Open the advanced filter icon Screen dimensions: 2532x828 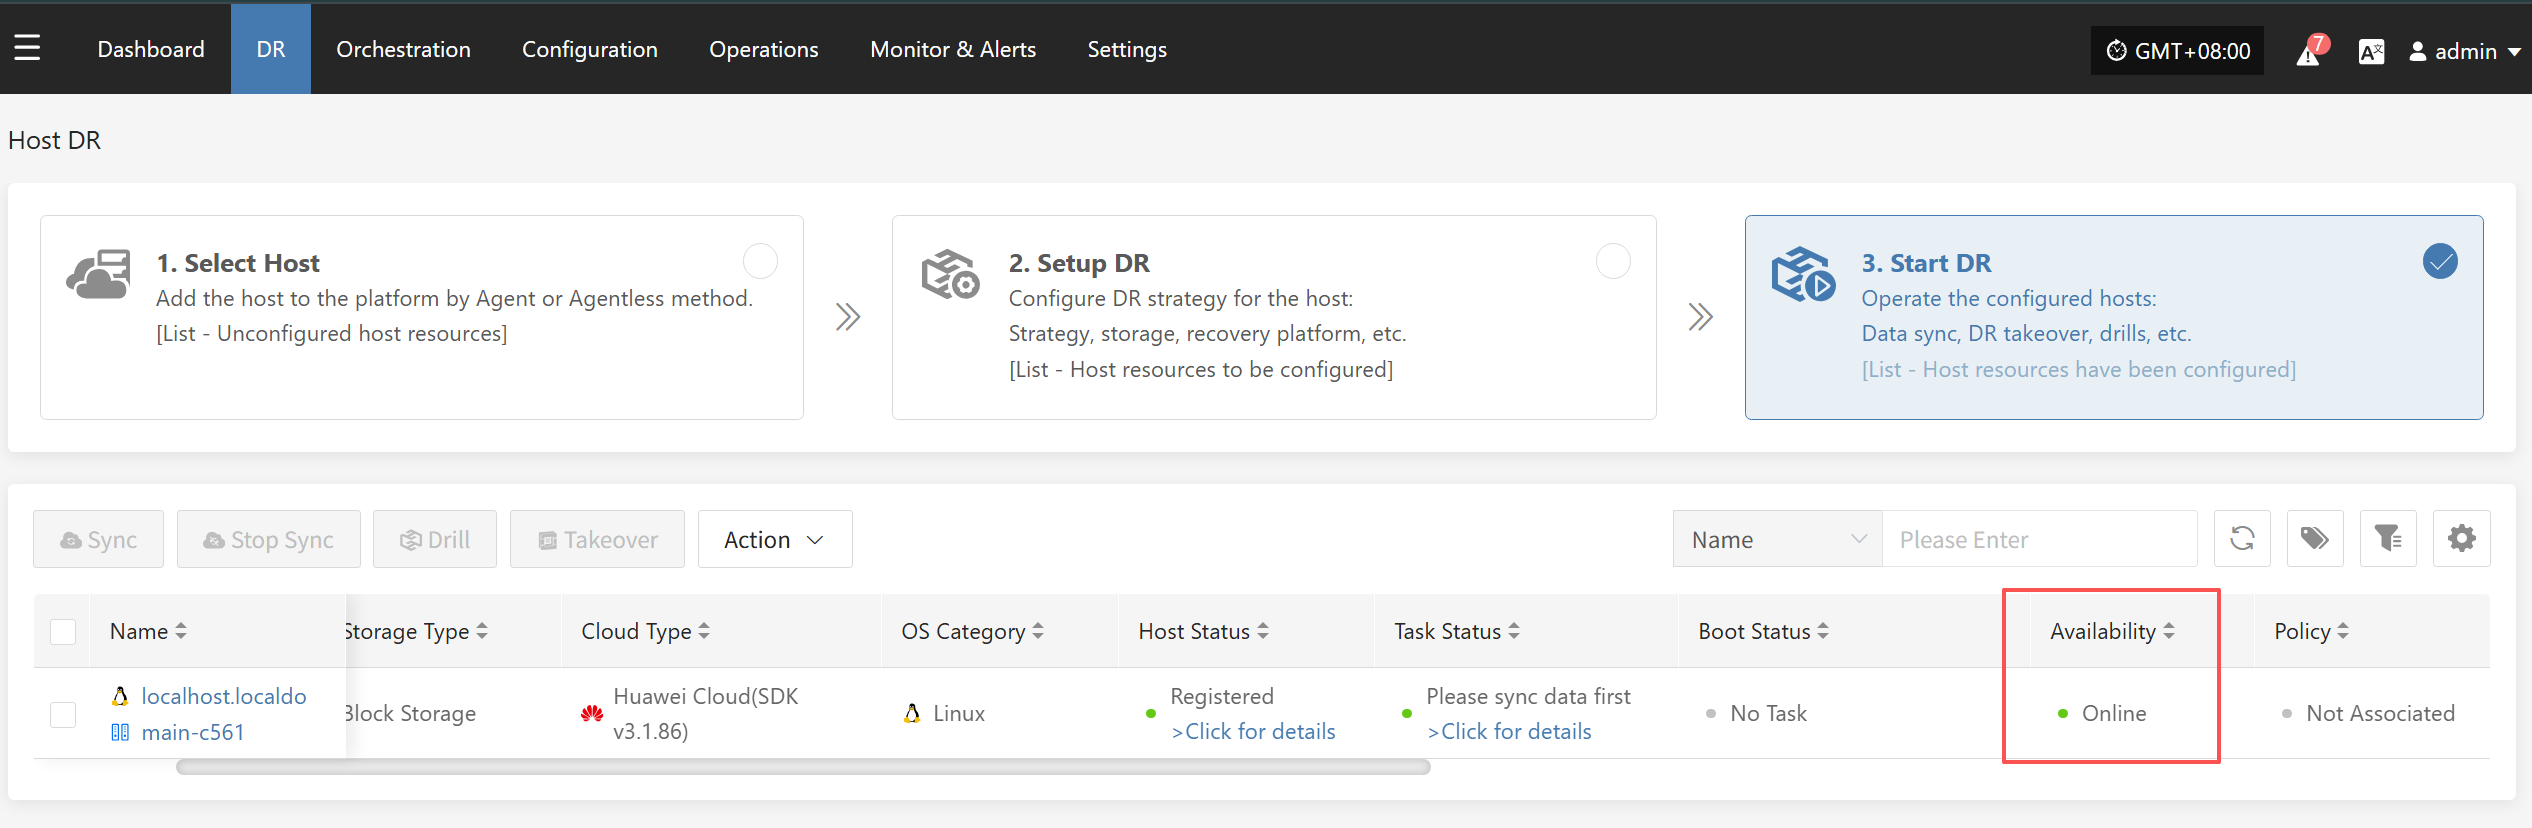pos(2388,539)
